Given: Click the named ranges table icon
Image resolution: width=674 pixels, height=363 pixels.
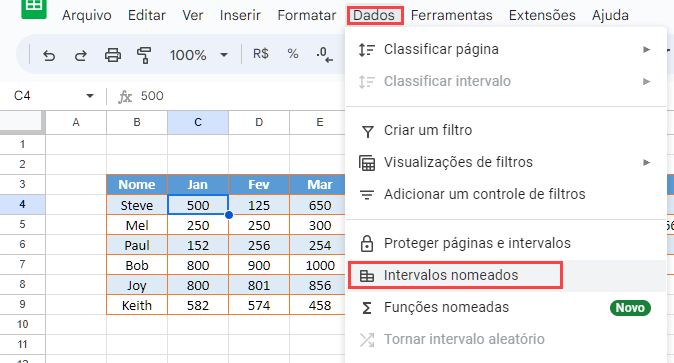Looking at the screenshot, I should pos(367,276).
